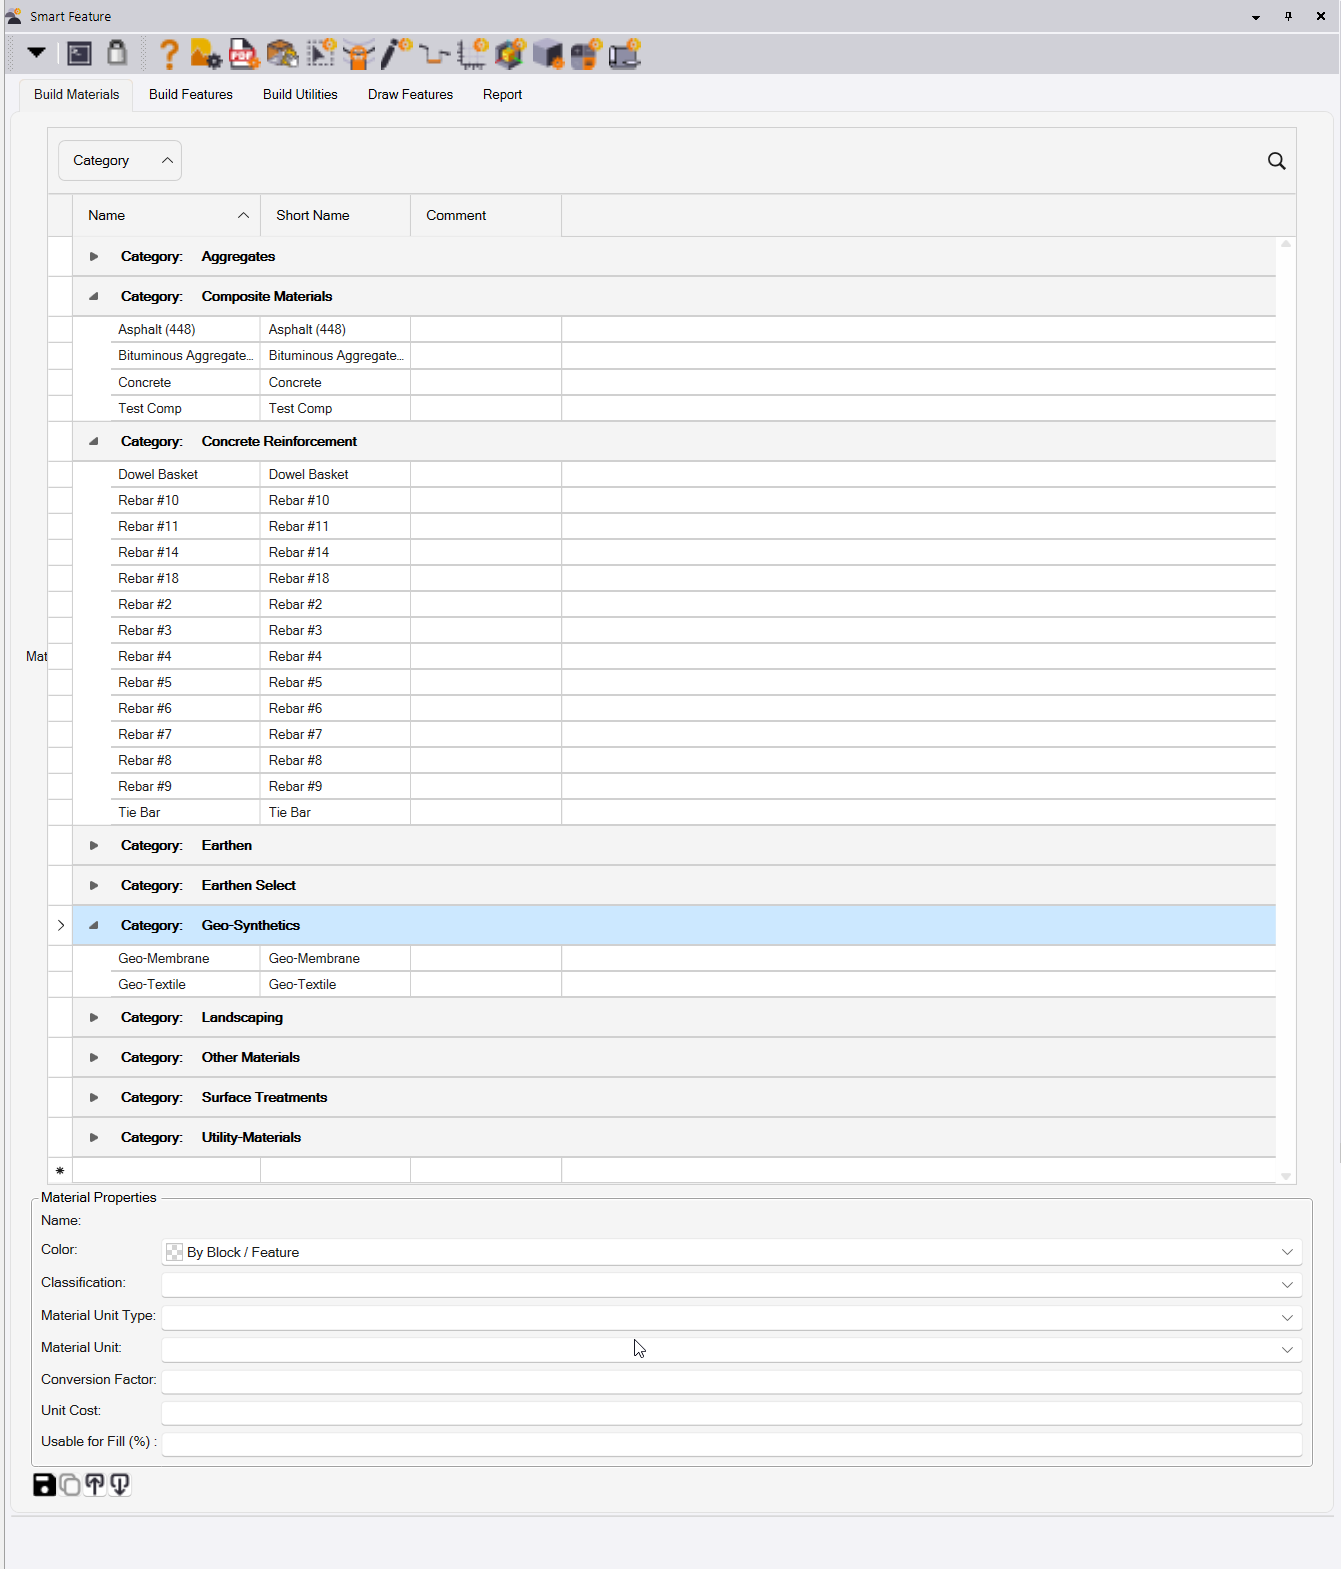The height and width of the screenshot is (1569, 1341).
Task: Click the Category grouping button
Action: [x=120, y=161]
